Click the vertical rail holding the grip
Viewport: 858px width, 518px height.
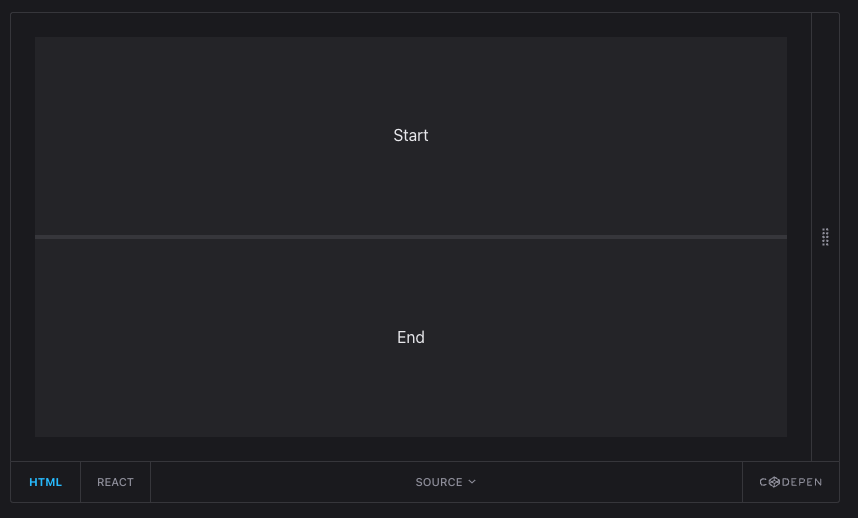tap(825, 300)
